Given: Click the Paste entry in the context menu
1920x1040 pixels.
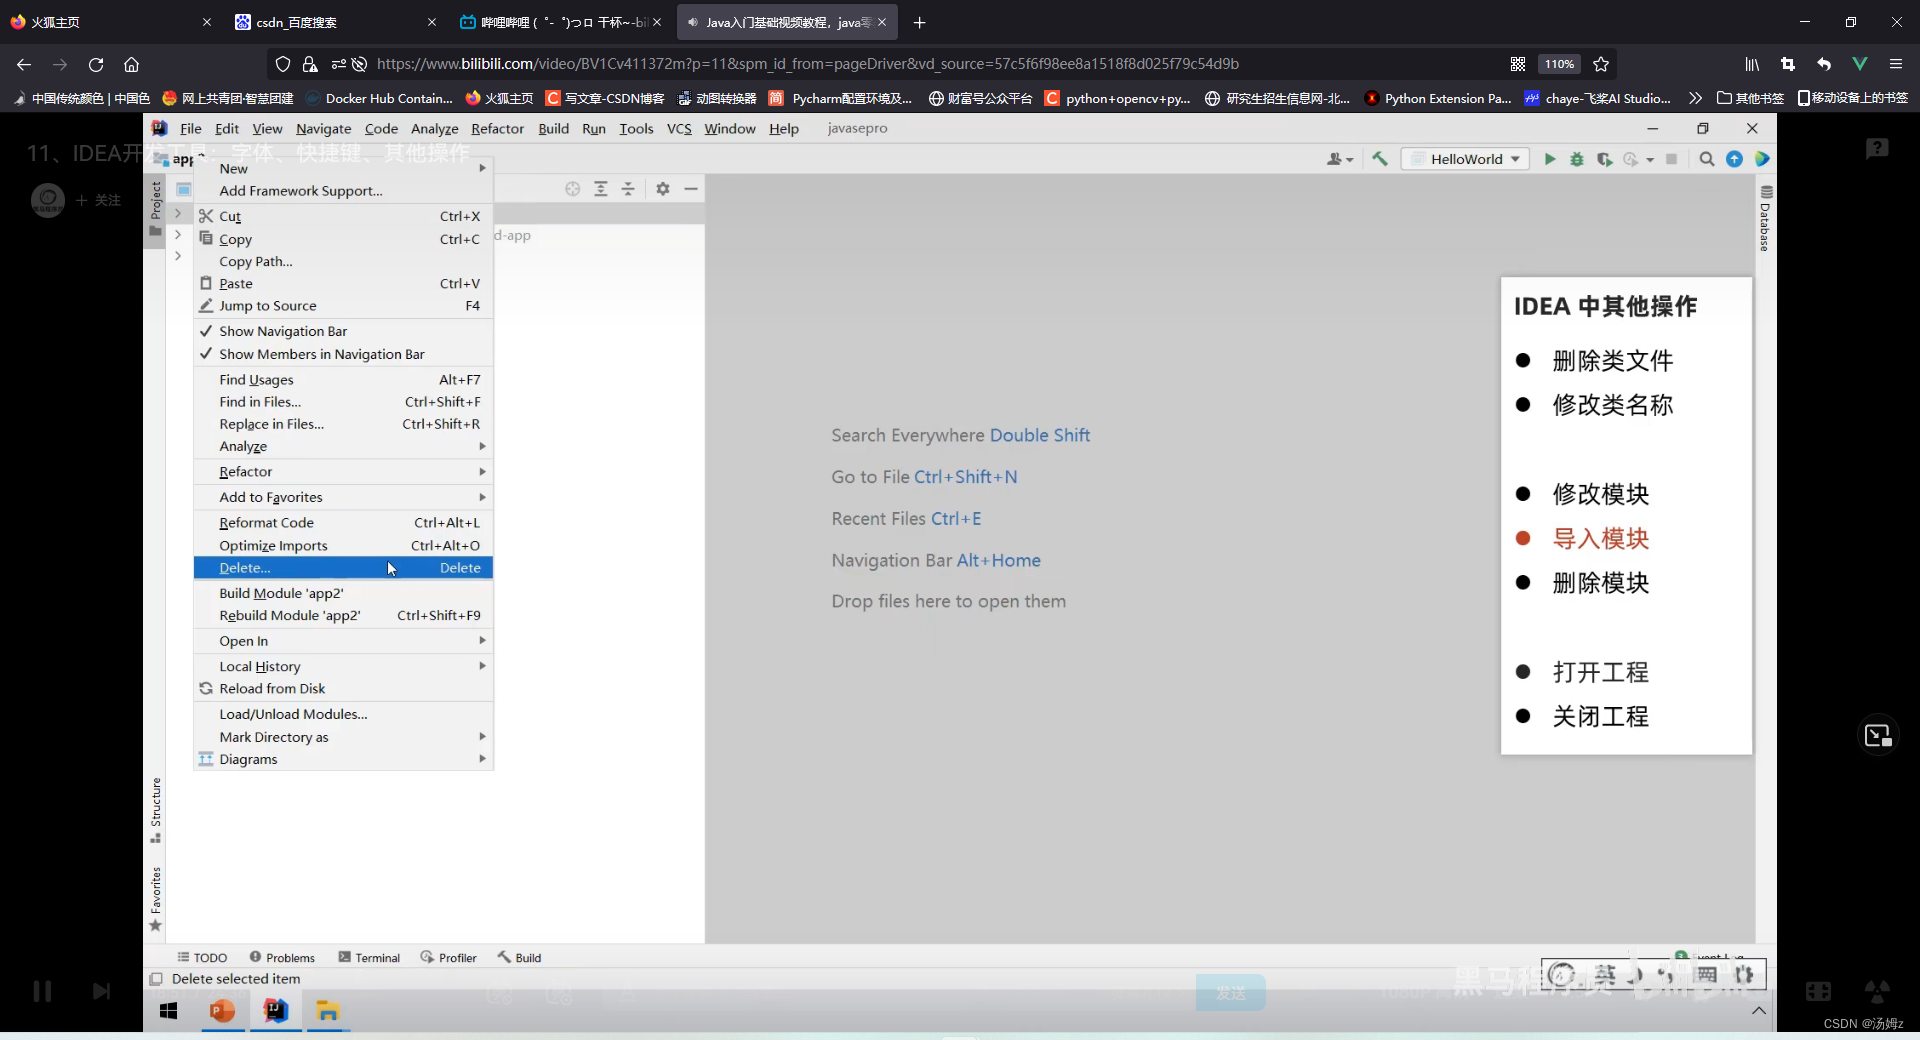Looking at the screenshot, I should pos(343,283).
